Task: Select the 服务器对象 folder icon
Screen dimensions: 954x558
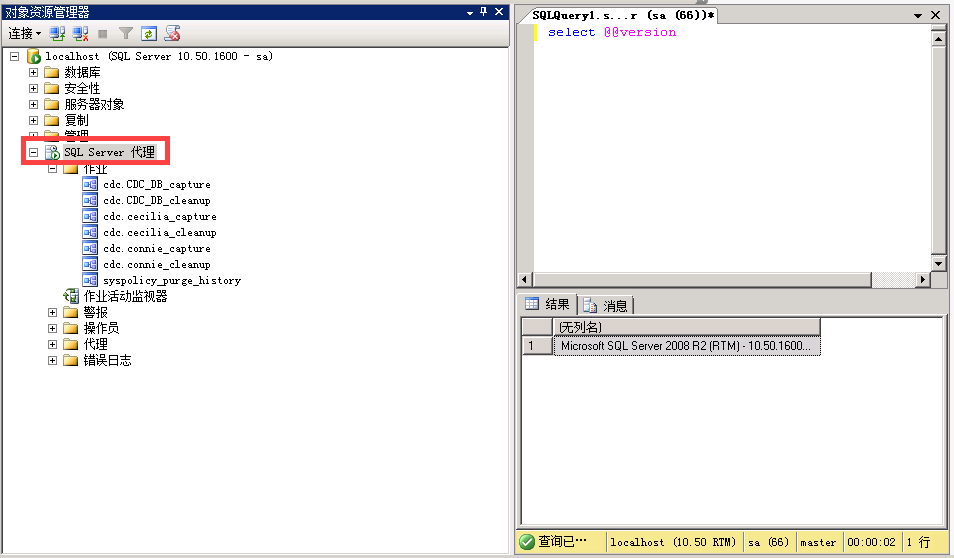Action: [x=52, y=105]
